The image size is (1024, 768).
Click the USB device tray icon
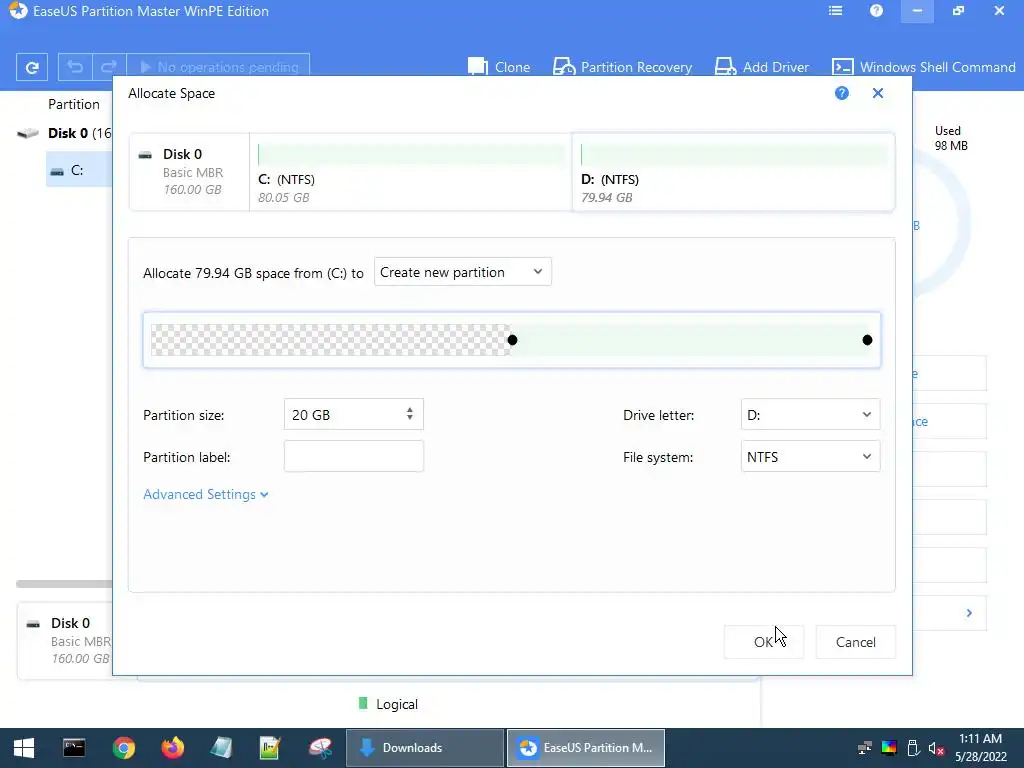(x=913, y=748)
